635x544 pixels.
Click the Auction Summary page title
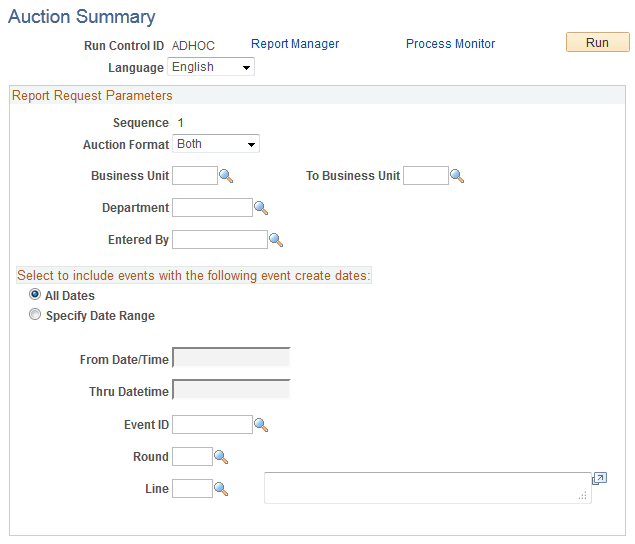click(82, 17)
